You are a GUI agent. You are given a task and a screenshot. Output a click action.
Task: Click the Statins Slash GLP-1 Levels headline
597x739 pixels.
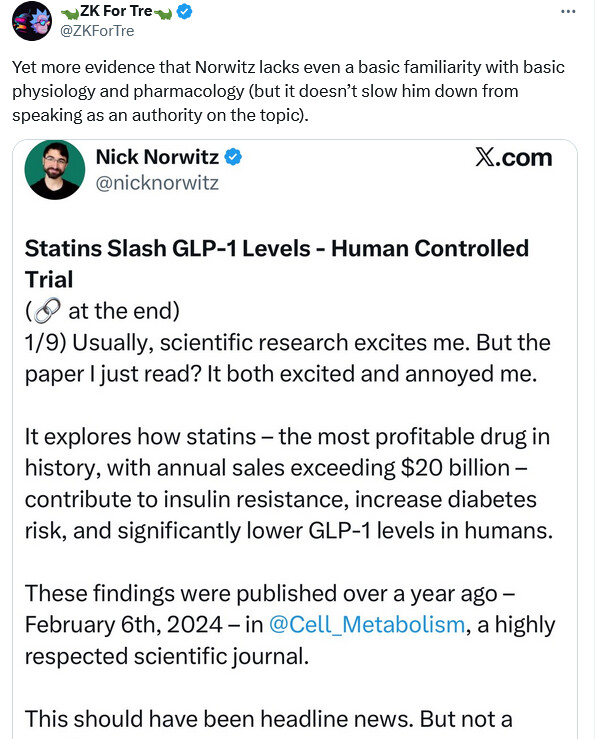277,263
